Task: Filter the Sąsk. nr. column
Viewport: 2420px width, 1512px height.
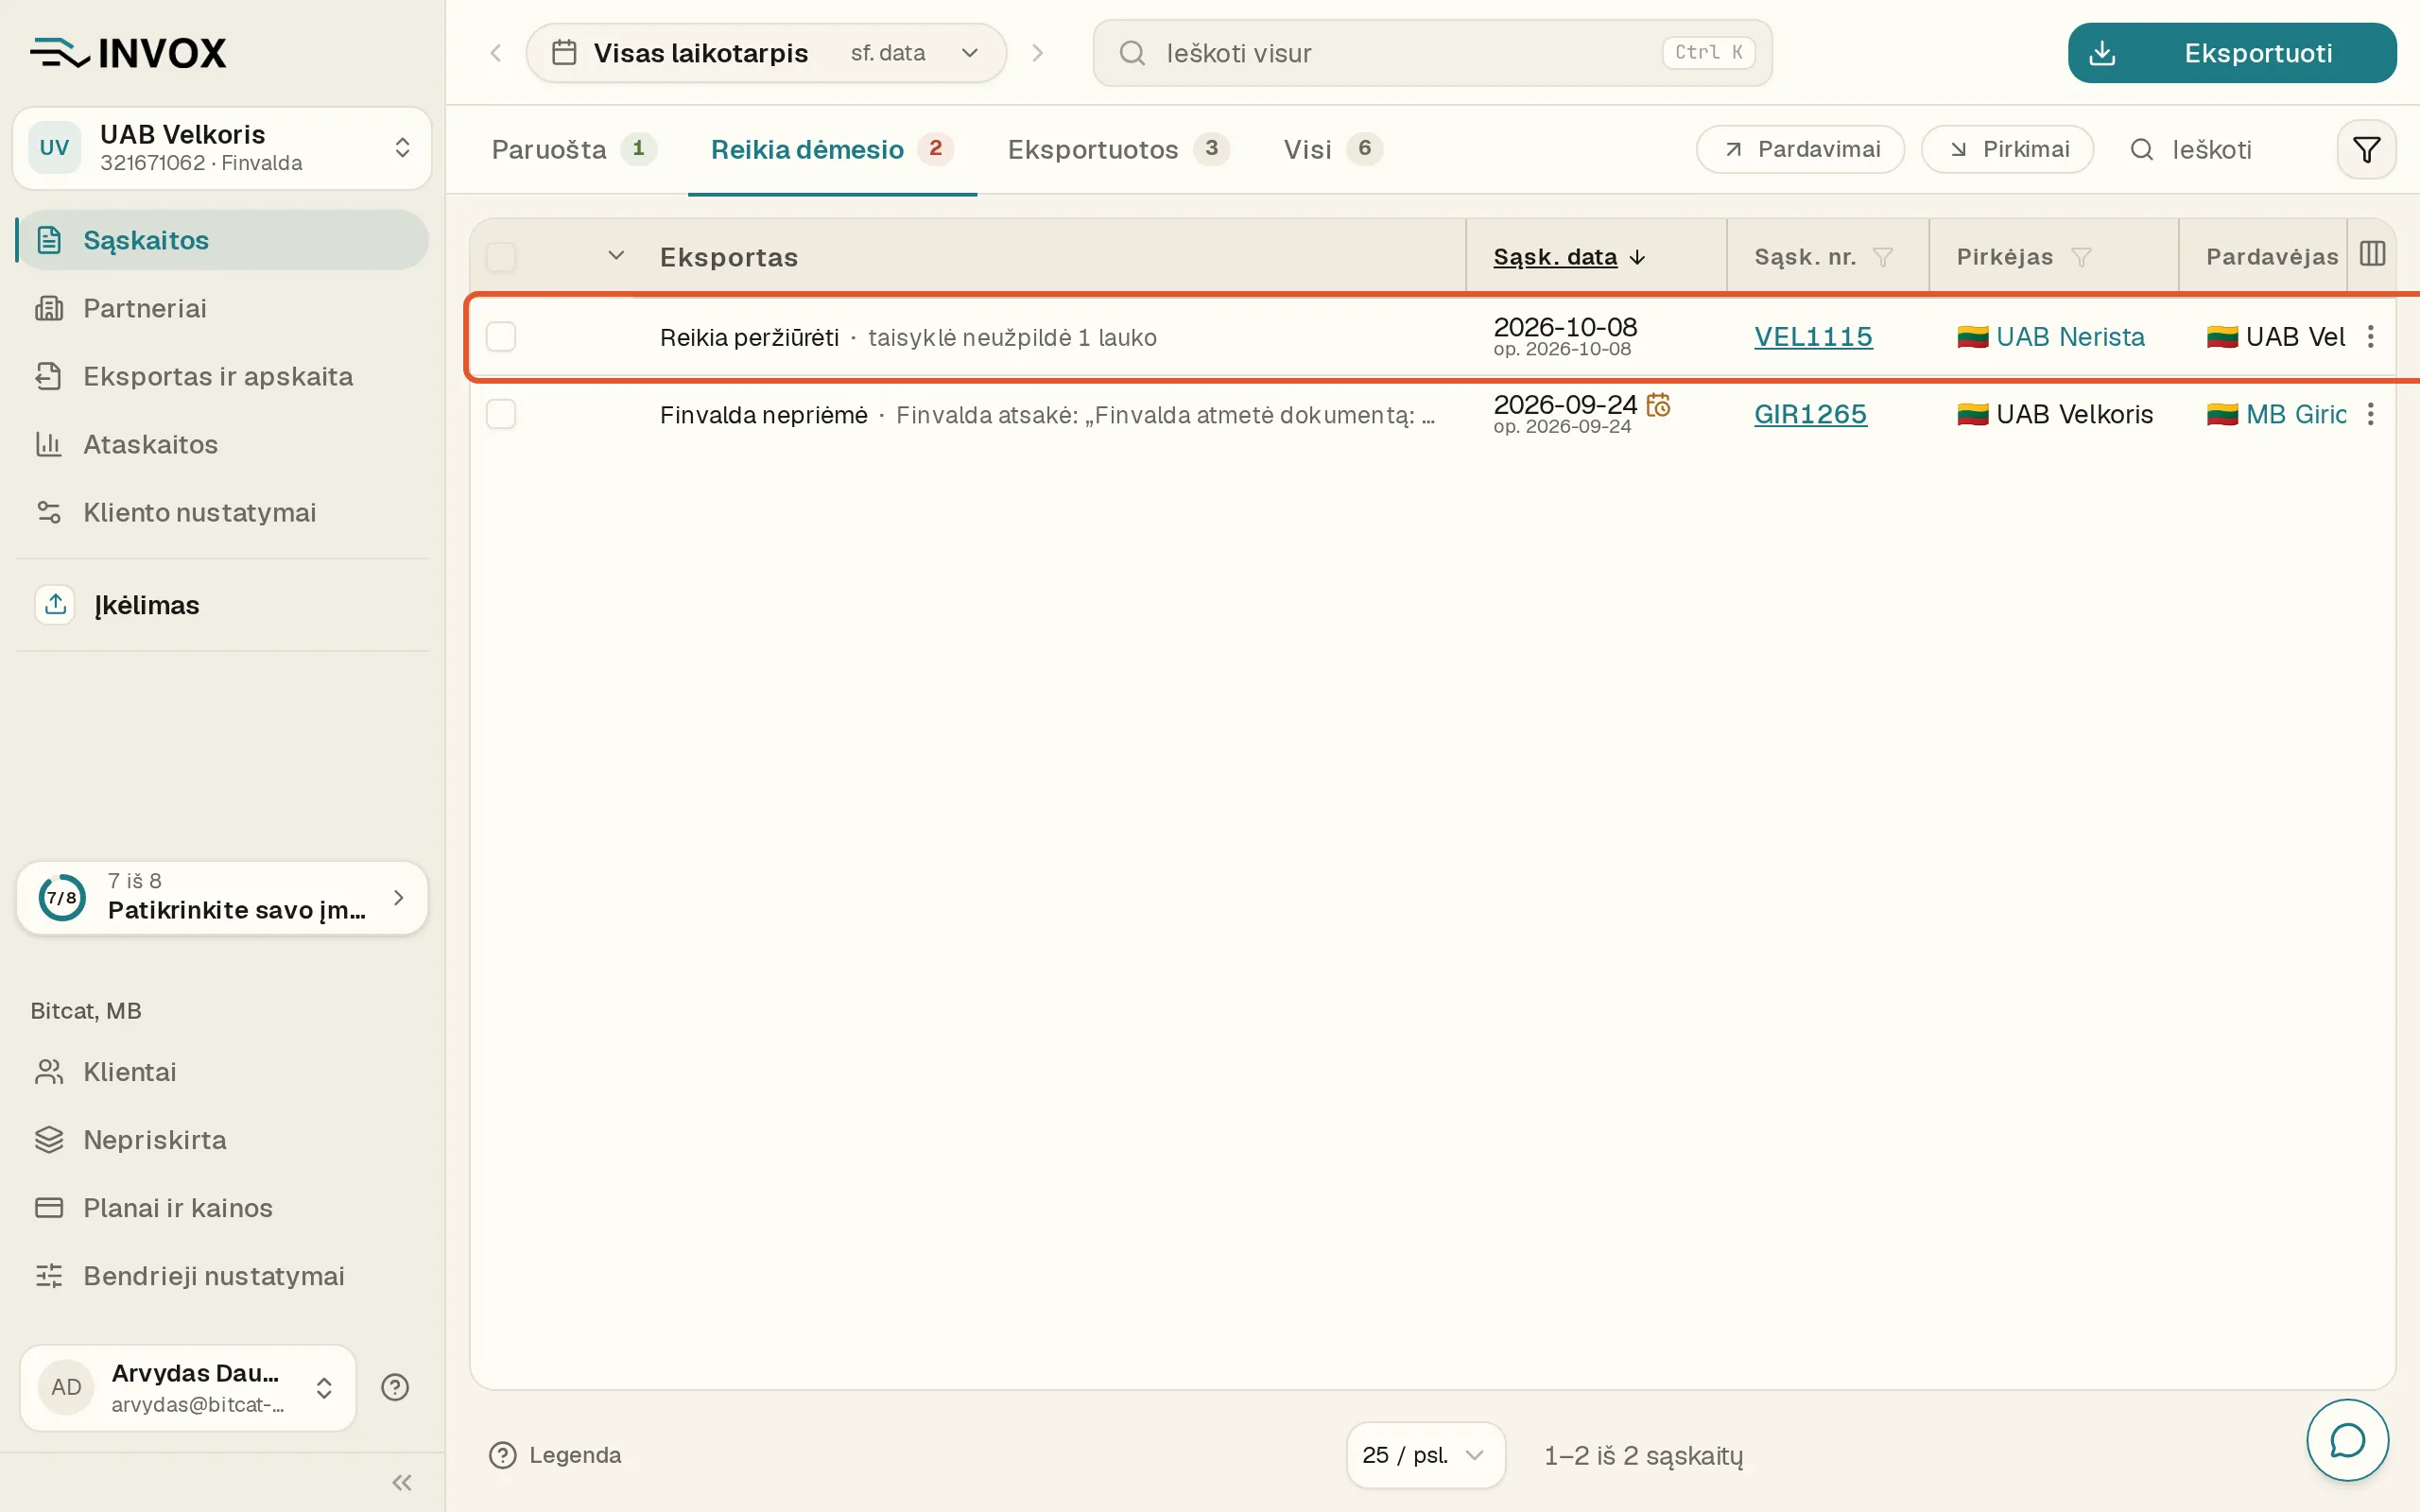Action: [x=1883, y=258]
